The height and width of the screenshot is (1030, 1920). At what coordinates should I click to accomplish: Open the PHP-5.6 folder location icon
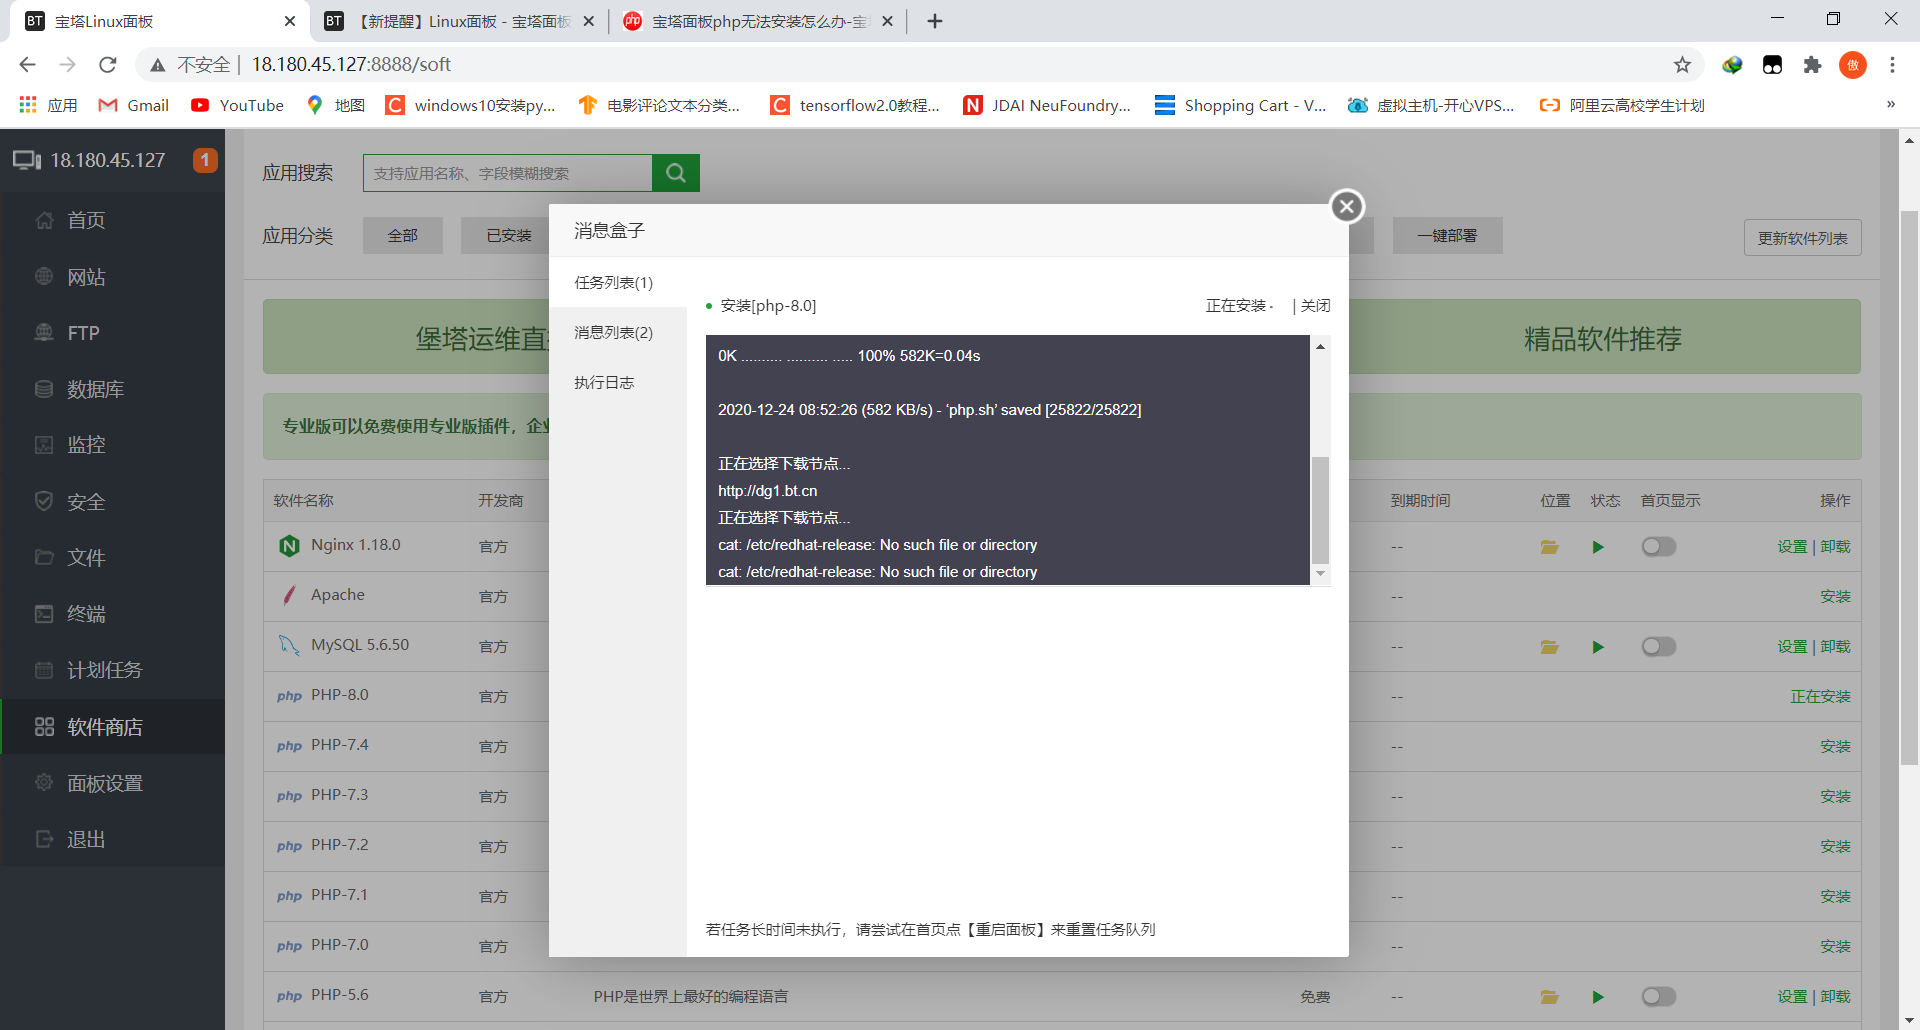[1550, 997]
